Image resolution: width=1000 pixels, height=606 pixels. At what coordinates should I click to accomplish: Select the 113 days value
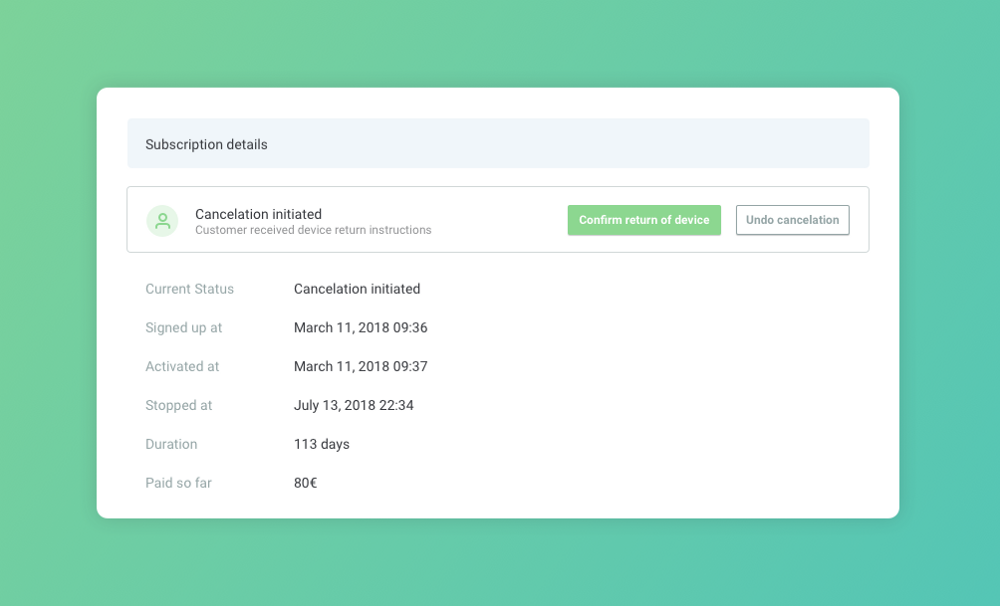(321, 445)
